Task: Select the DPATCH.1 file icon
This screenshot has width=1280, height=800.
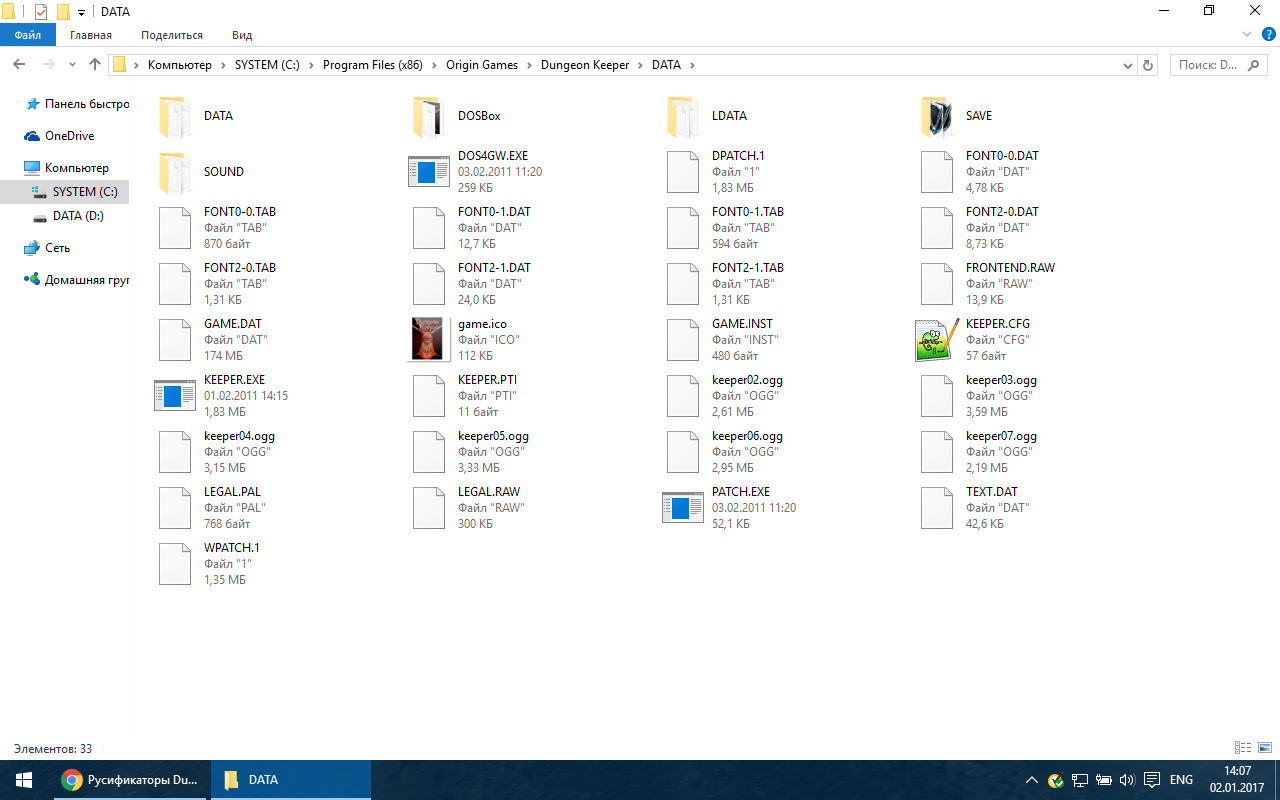Action: coord(682,172)
